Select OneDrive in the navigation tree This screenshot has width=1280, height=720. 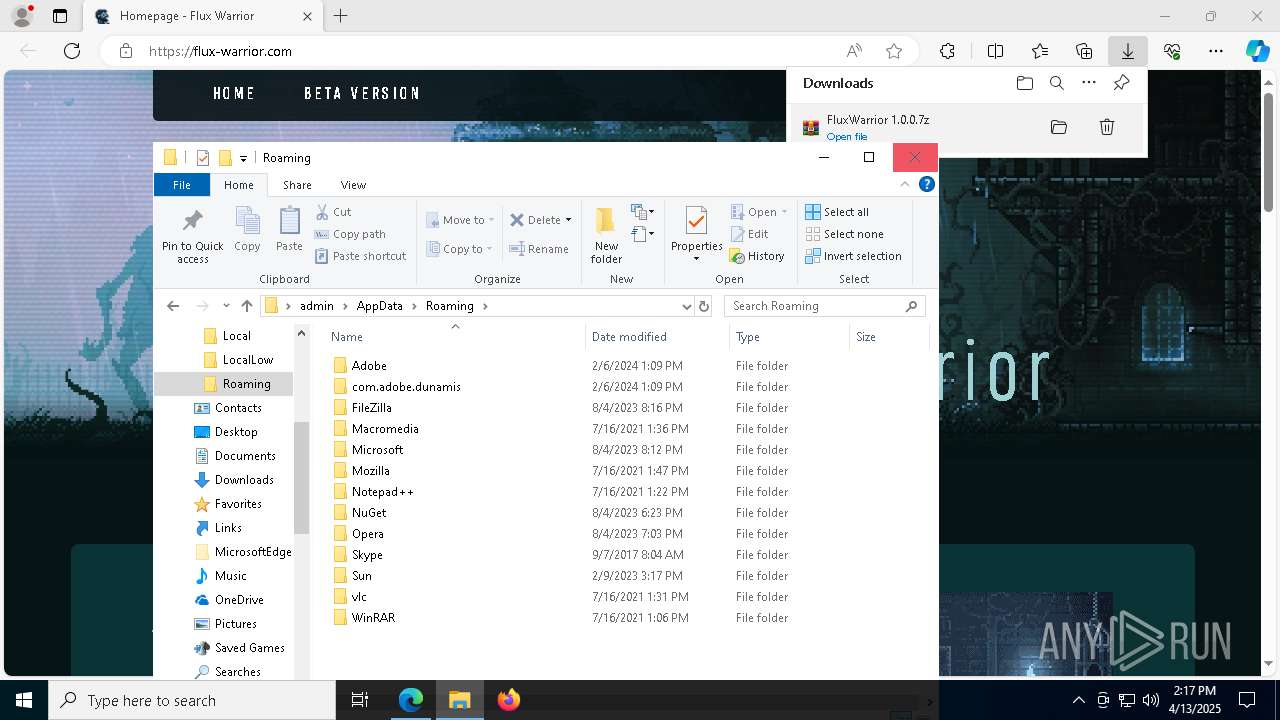[238, 600]
